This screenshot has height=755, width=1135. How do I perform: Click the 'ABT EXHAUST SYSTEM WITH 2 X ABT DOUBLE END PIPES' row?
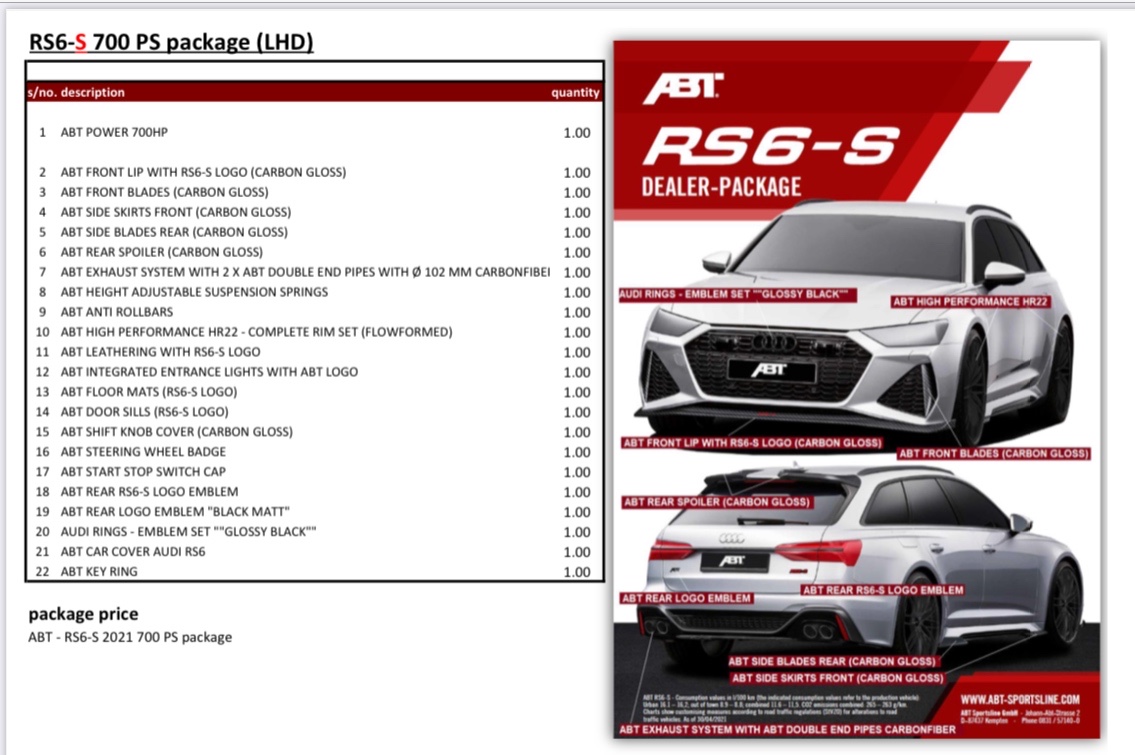305,272
